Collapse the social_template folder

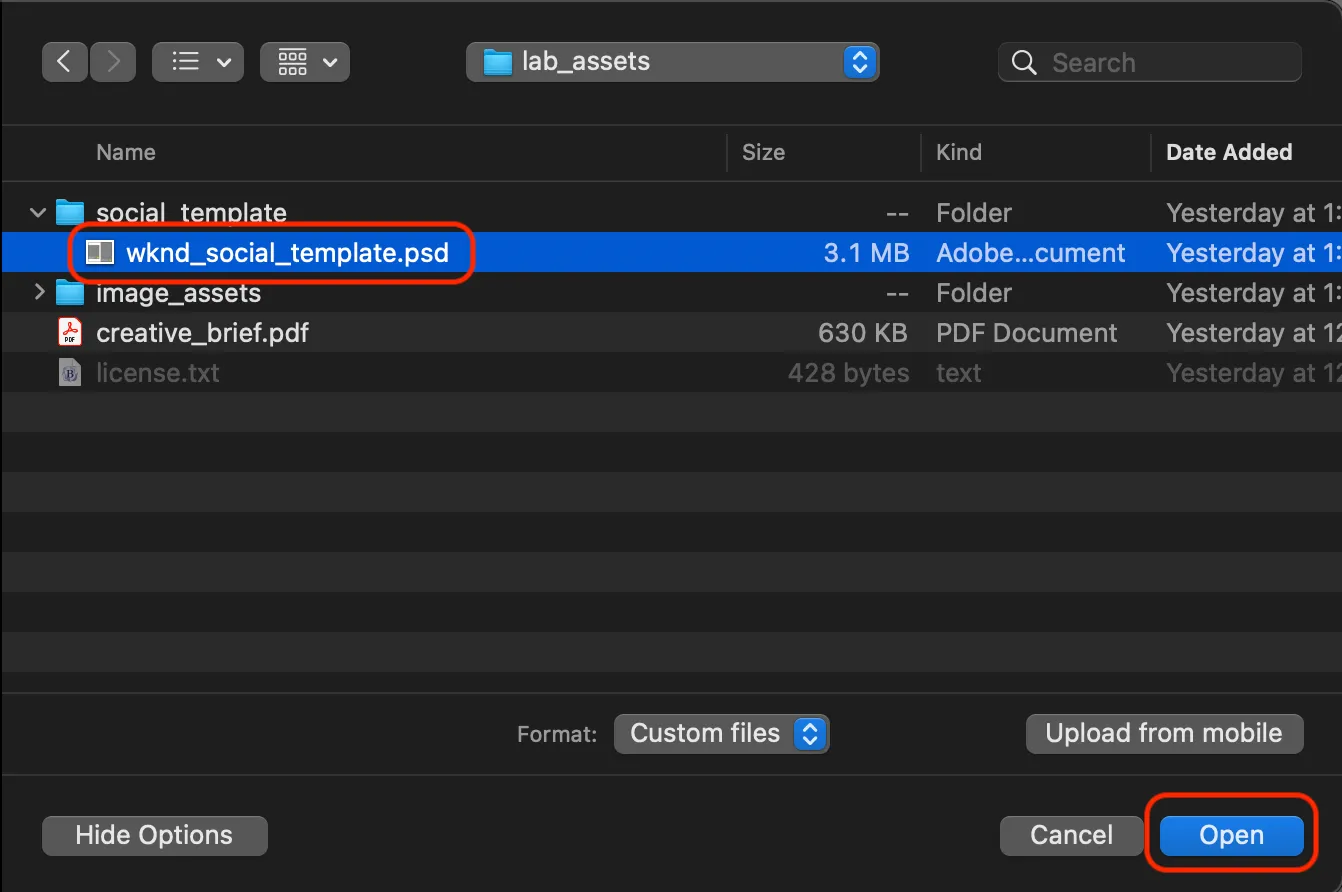(38, 212)
